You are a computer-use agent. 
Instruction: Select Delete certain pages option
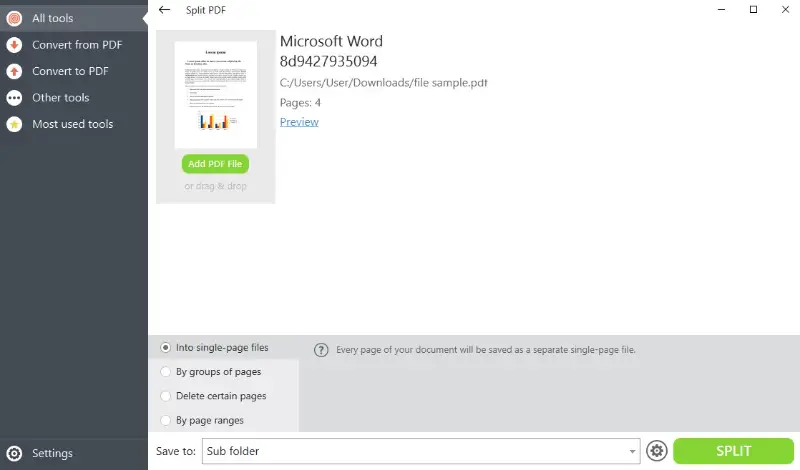(223, 396)
